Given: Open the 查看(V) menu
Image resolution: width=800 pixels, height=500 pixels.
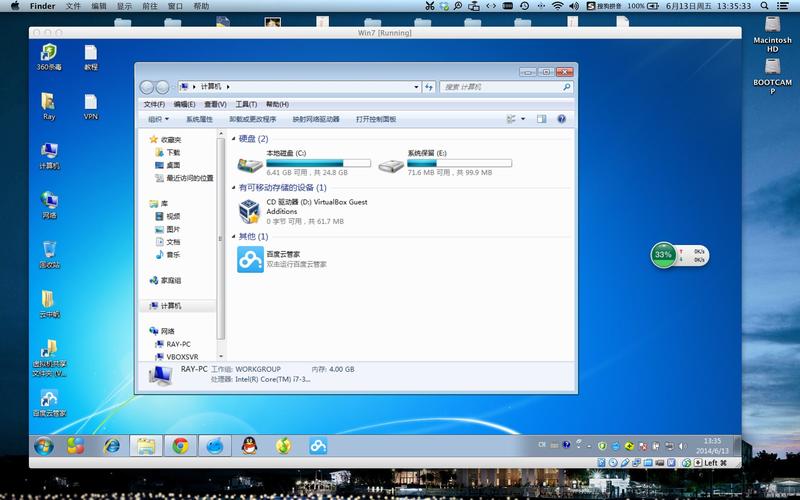Looking at the screenshot, I should (215, 104).
